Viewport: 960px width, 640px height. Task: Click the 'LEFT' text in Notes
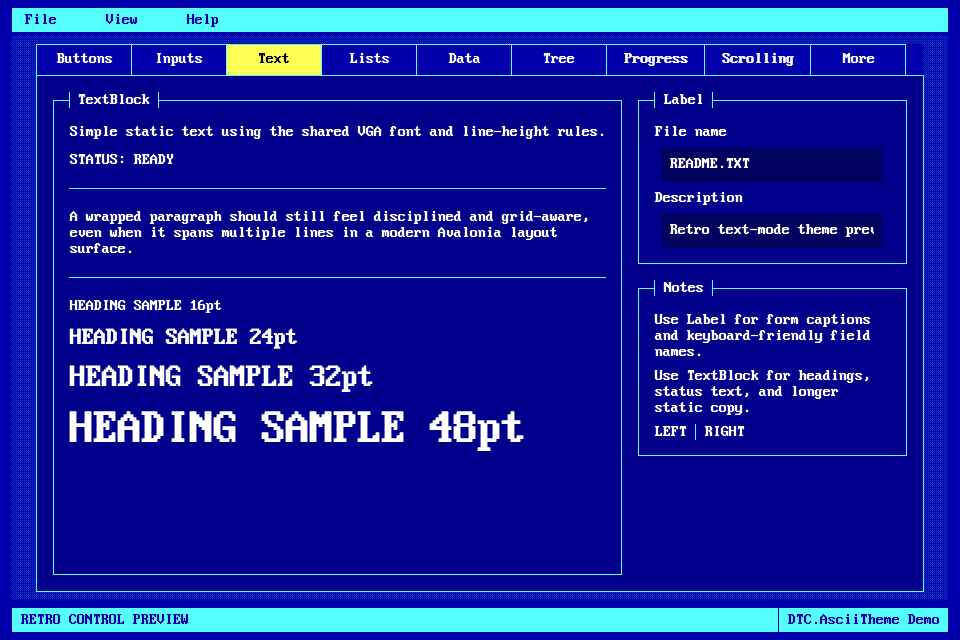click(x=670, y=432)
